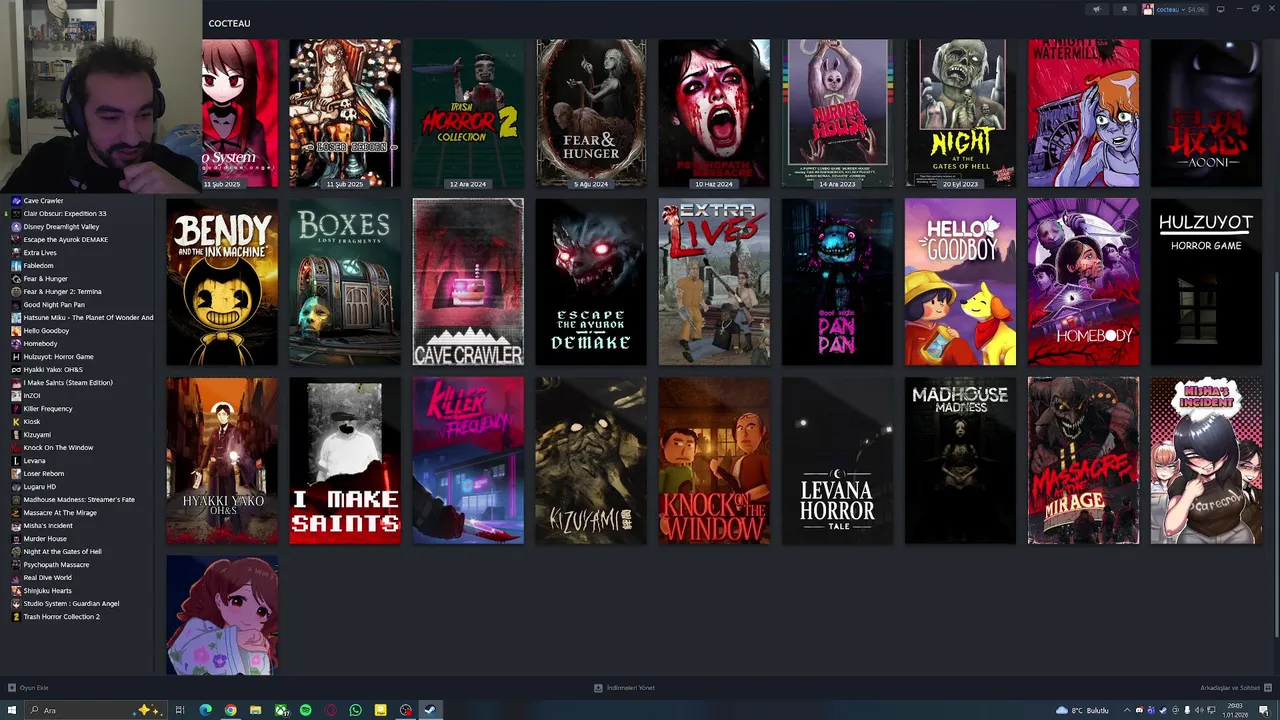Open Bendy and the Ink Machine cover
Viewport: 1280px width, 720px height.
(x=222, y=282)
